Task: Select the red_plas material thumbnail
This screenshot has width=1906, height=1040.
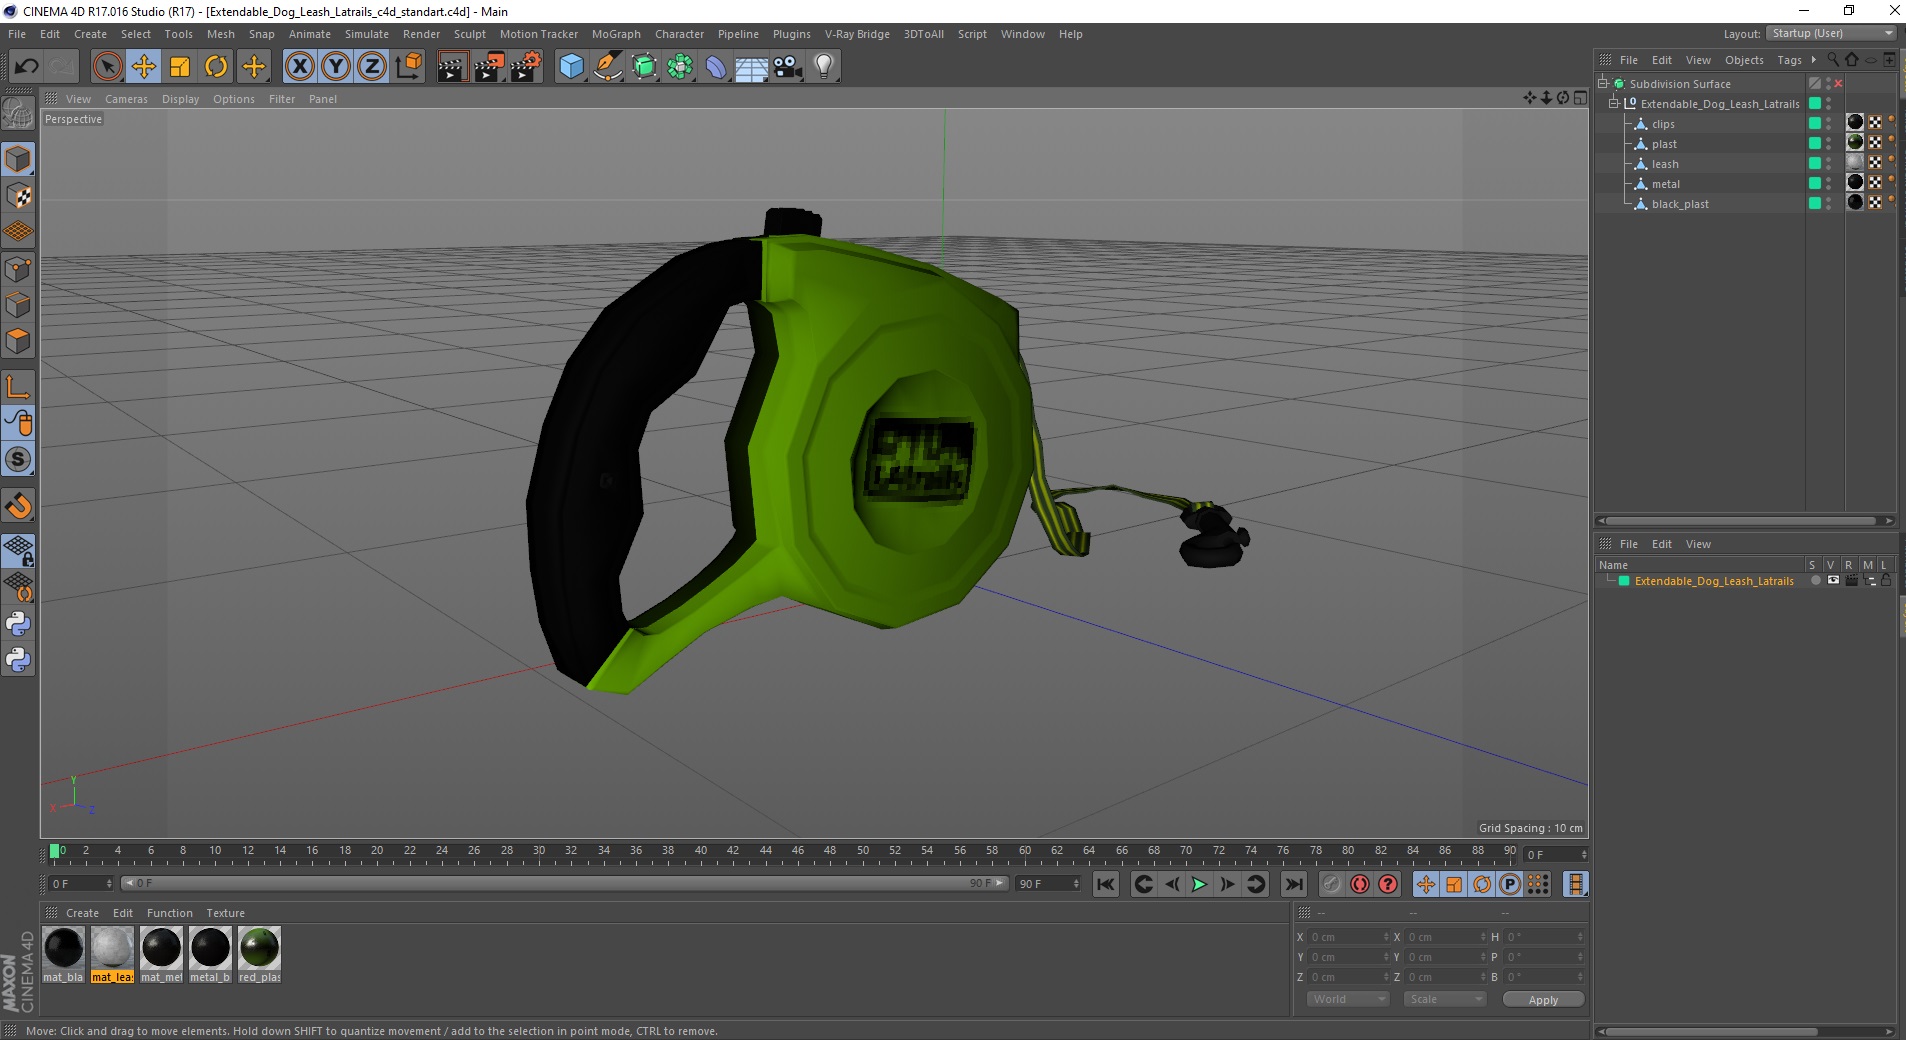Action: (260, 954)
